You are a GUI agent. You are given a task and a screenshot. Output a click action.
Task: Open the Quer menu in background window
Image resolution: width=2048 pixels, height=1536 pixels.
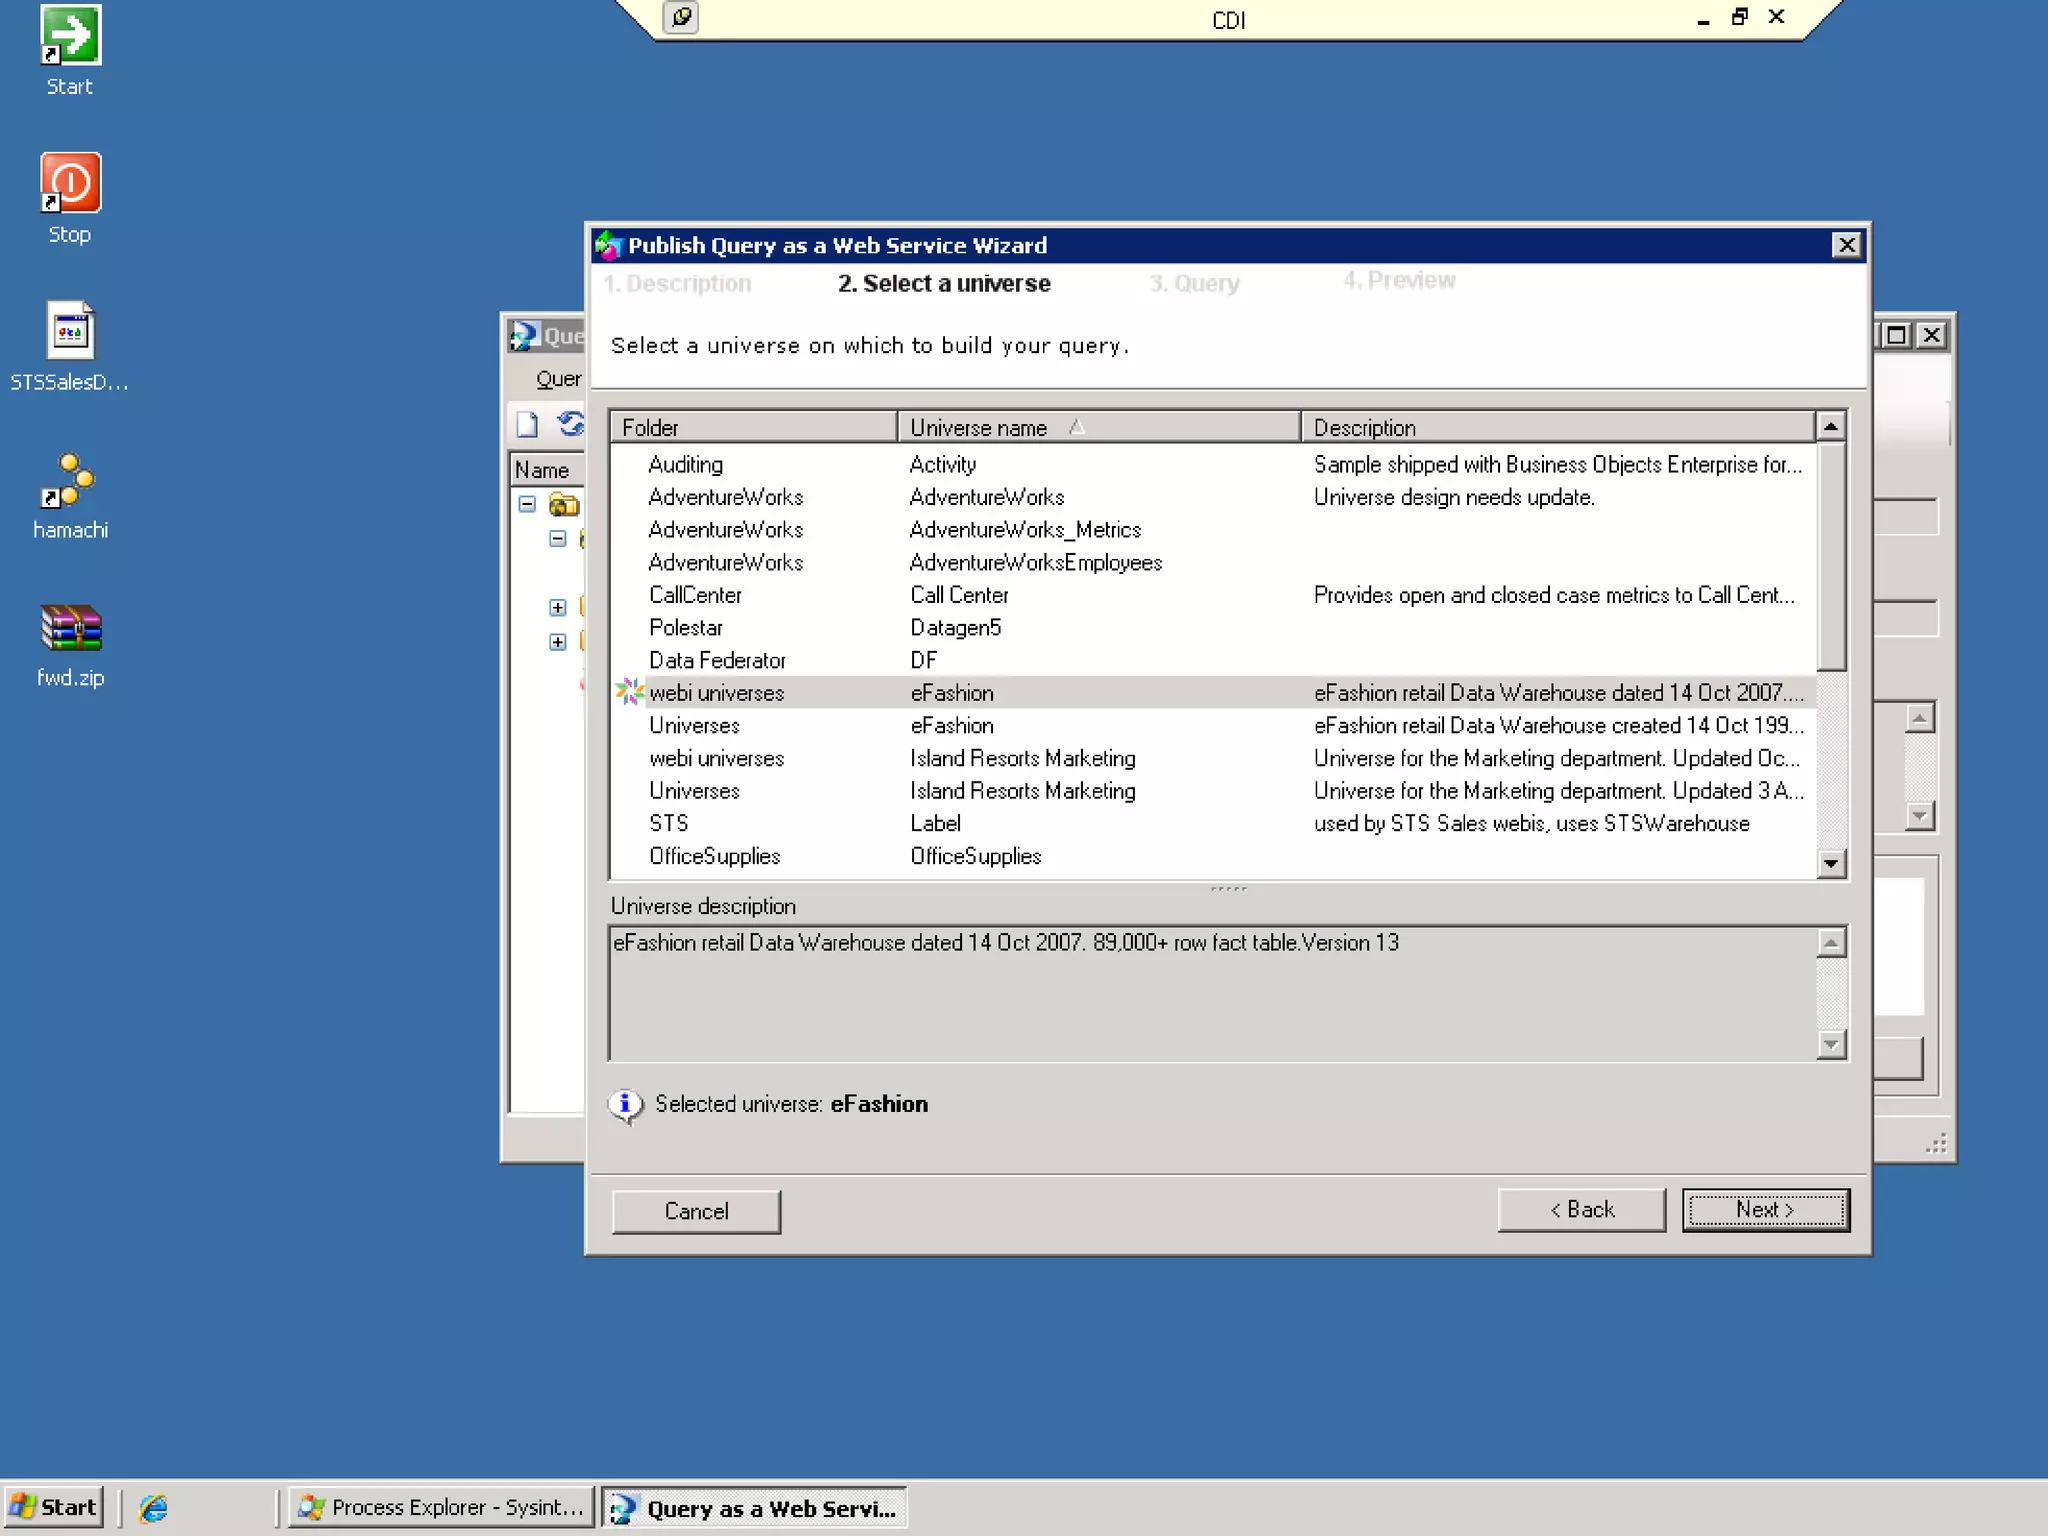pyautogui.click(x=558, y=379)
